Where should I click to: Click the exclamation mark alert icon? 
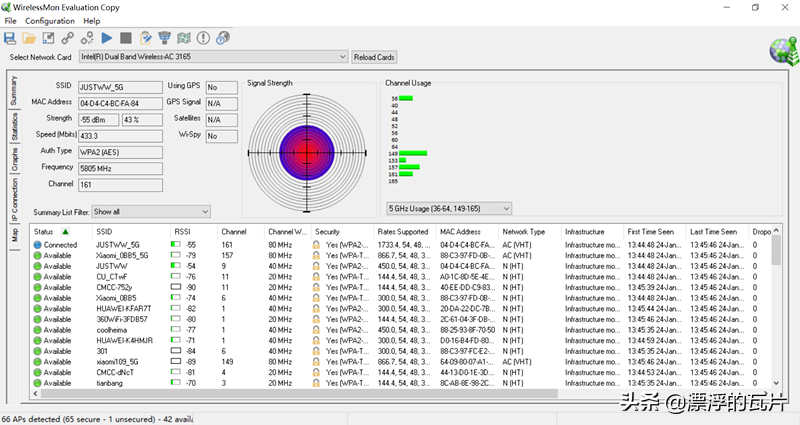(x=203, y=38)
